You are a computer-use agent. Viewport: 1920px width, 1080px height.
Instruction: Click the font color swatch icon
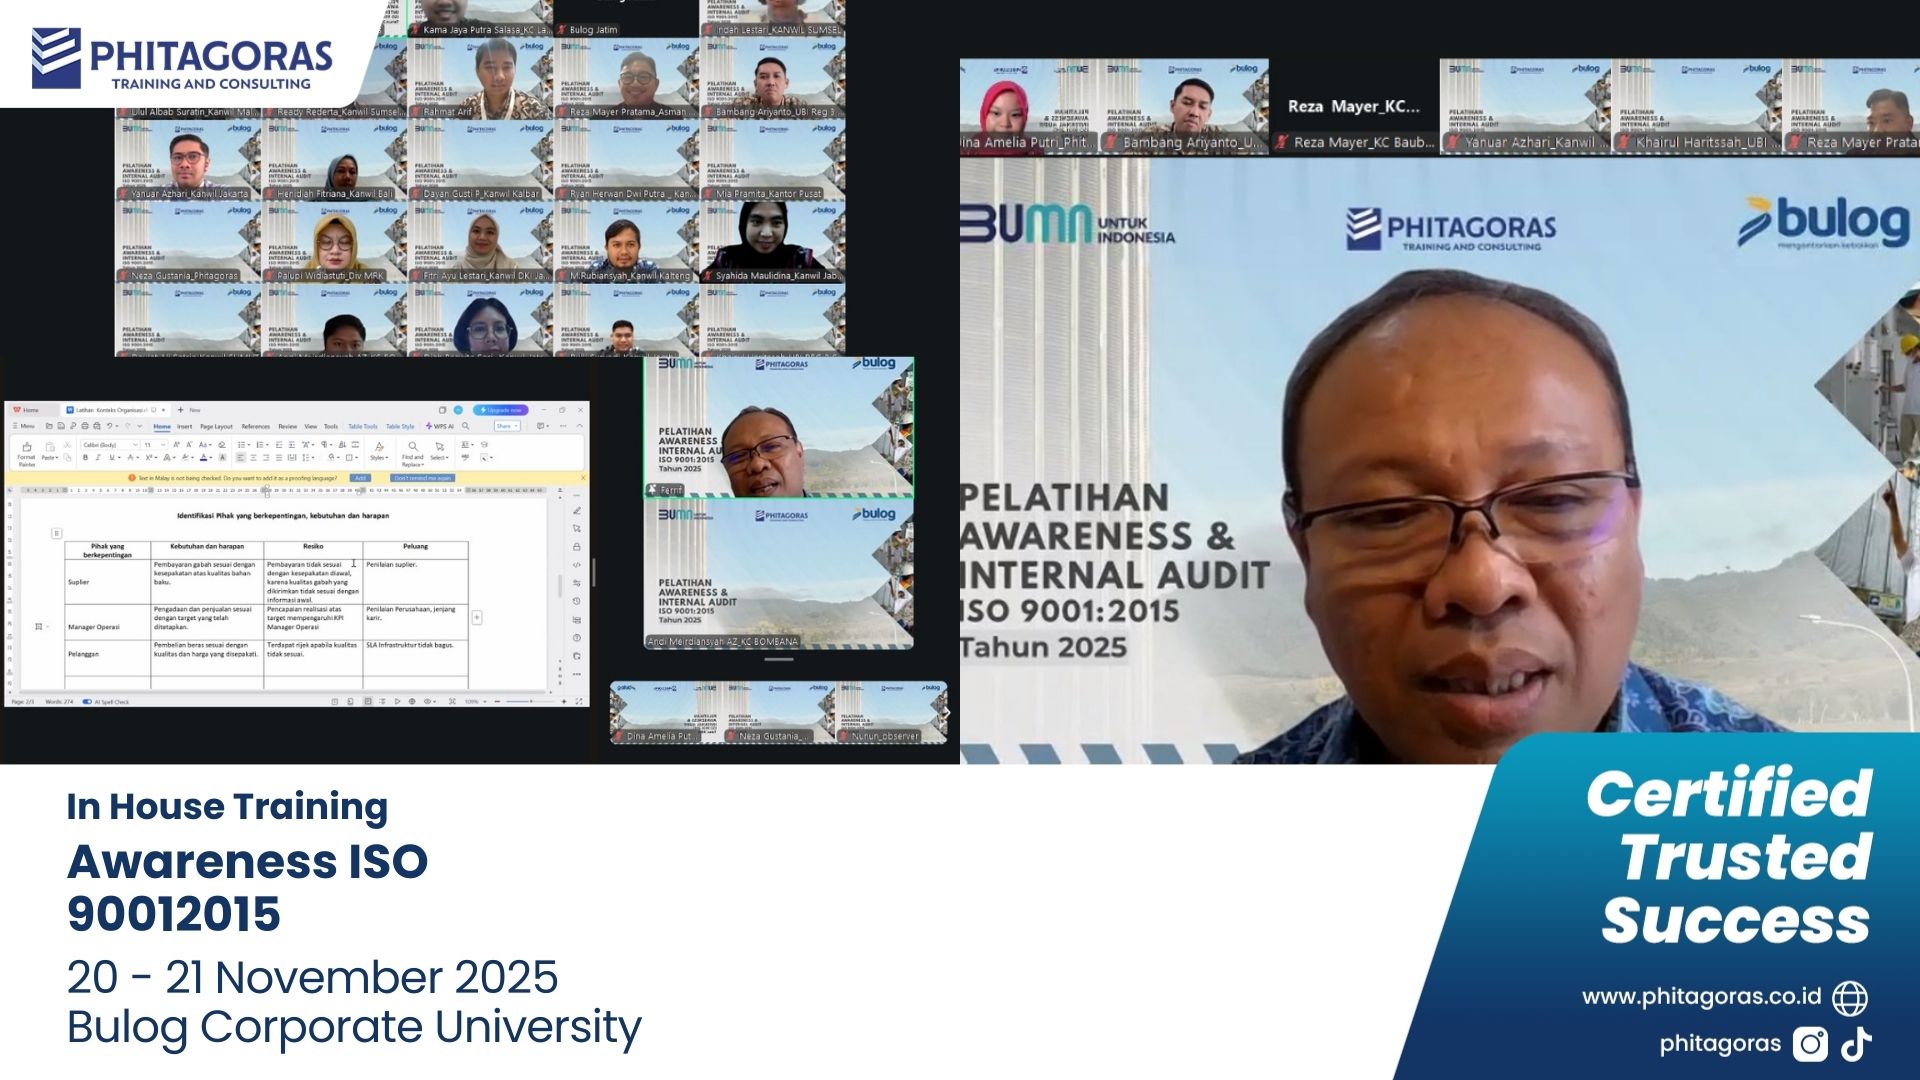[x=203, y=457]
